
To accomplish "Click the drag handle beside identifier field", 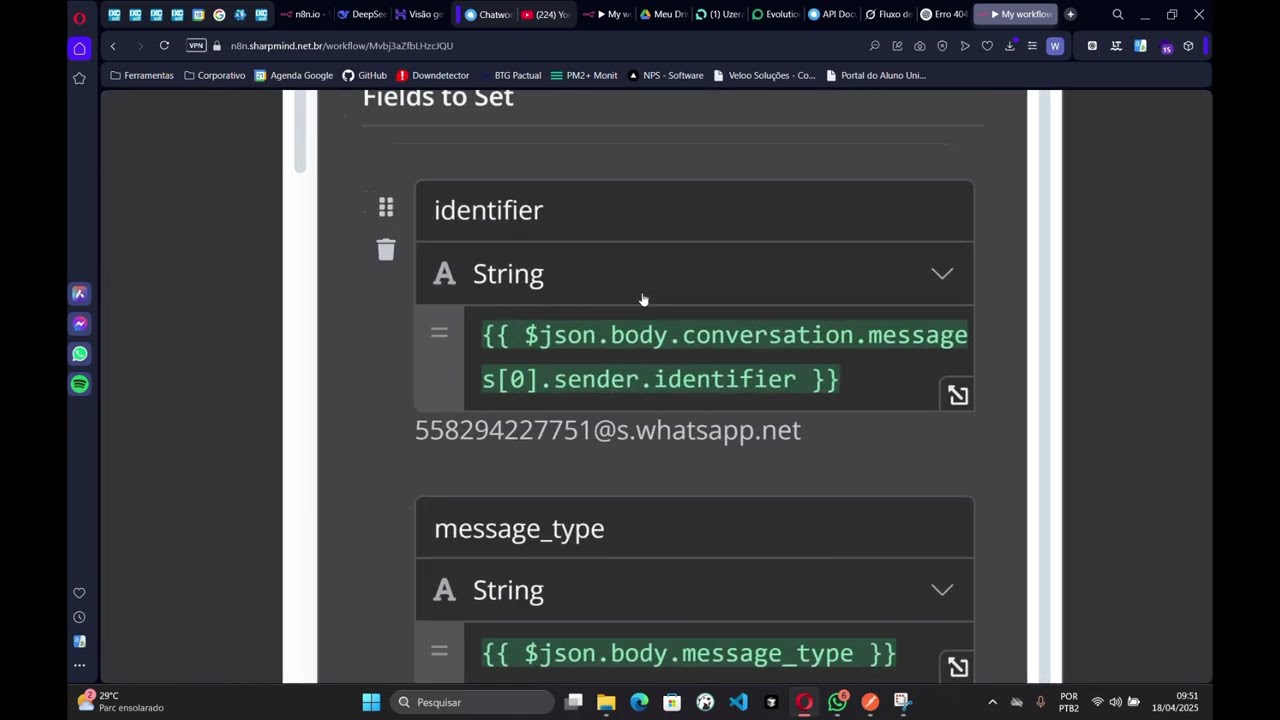I will point(386,207).
